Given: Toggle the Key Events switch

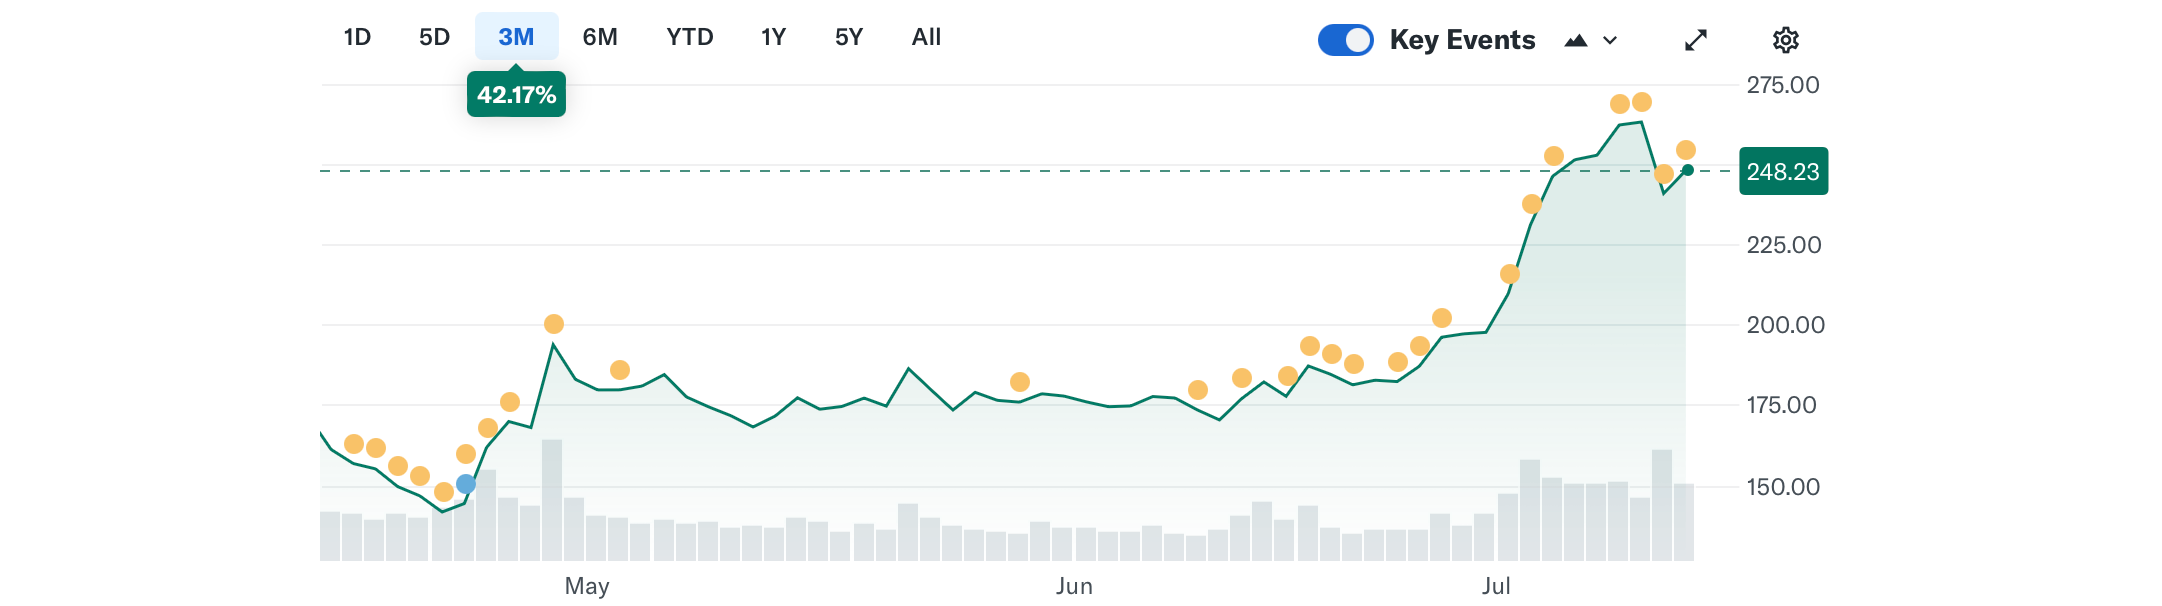Looking at the screenshot, I should point(1345,40).
